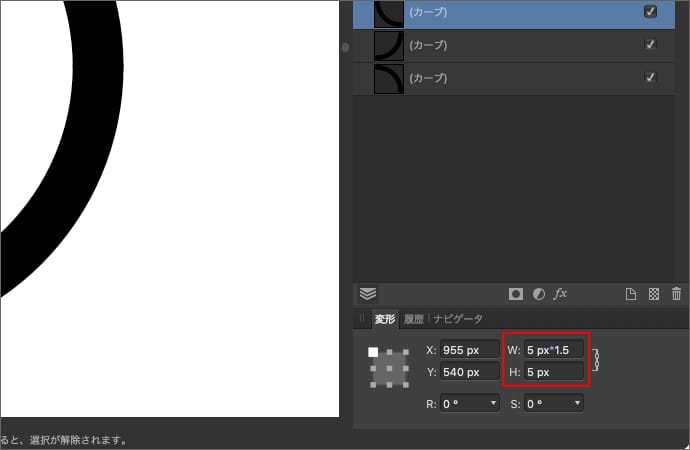The width and height of the screenshot is (690, 450).
Task: Switch to the 変形 tab
Action: point(385,319)
